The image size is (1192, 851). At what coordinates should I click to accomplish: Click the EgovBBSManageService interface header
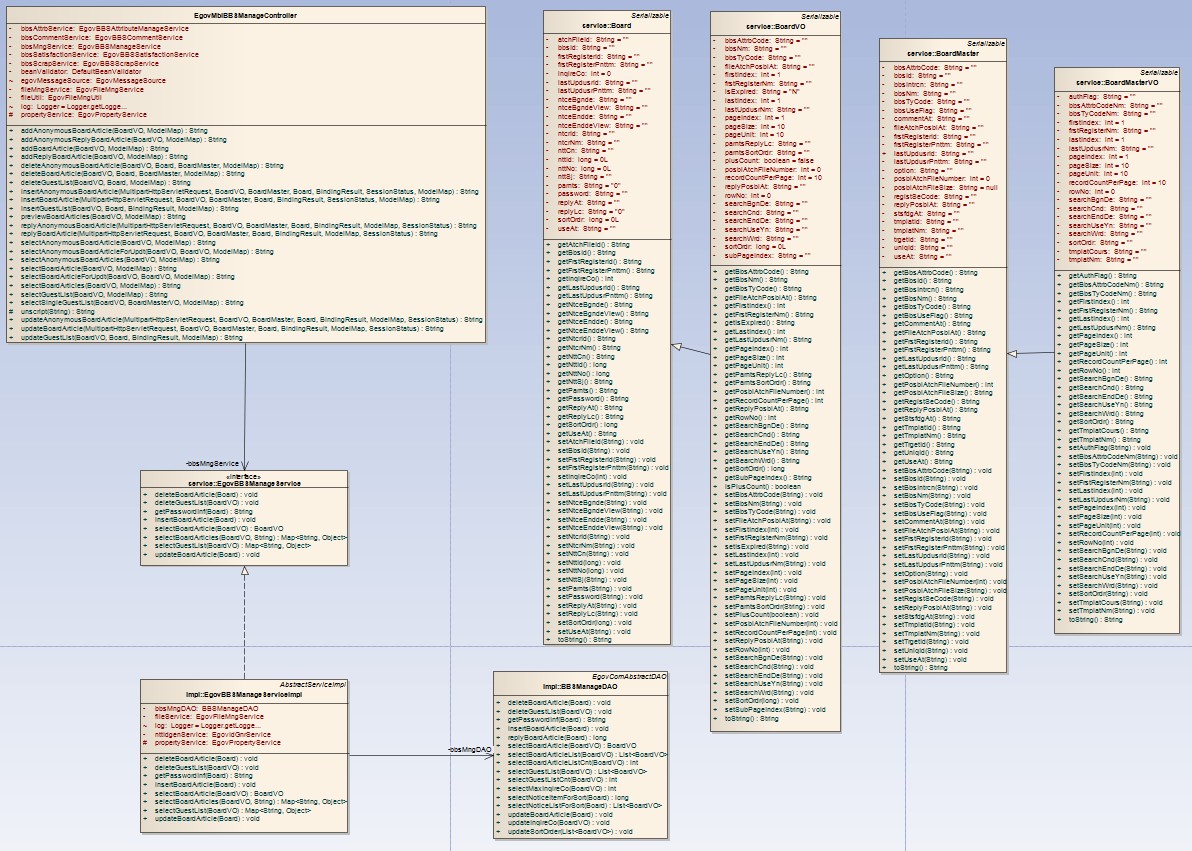tap(244, 483)
